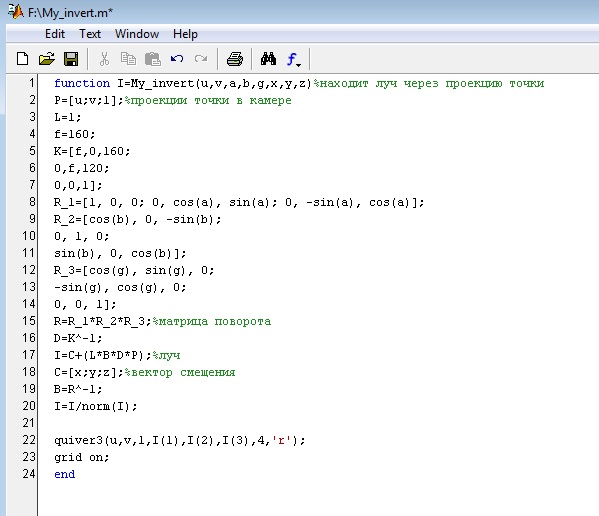The width and height of the screenshot is (599, 516).
Task: Place cursor in the quiver3 line
Action: pos(180,440)
